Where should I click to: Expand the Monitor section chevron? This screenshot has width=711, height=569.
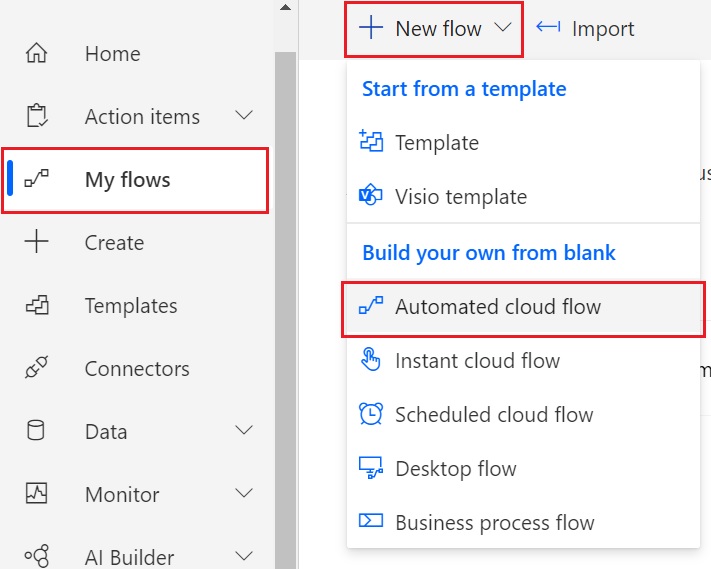pyautogui.click(x=244, y=494)
